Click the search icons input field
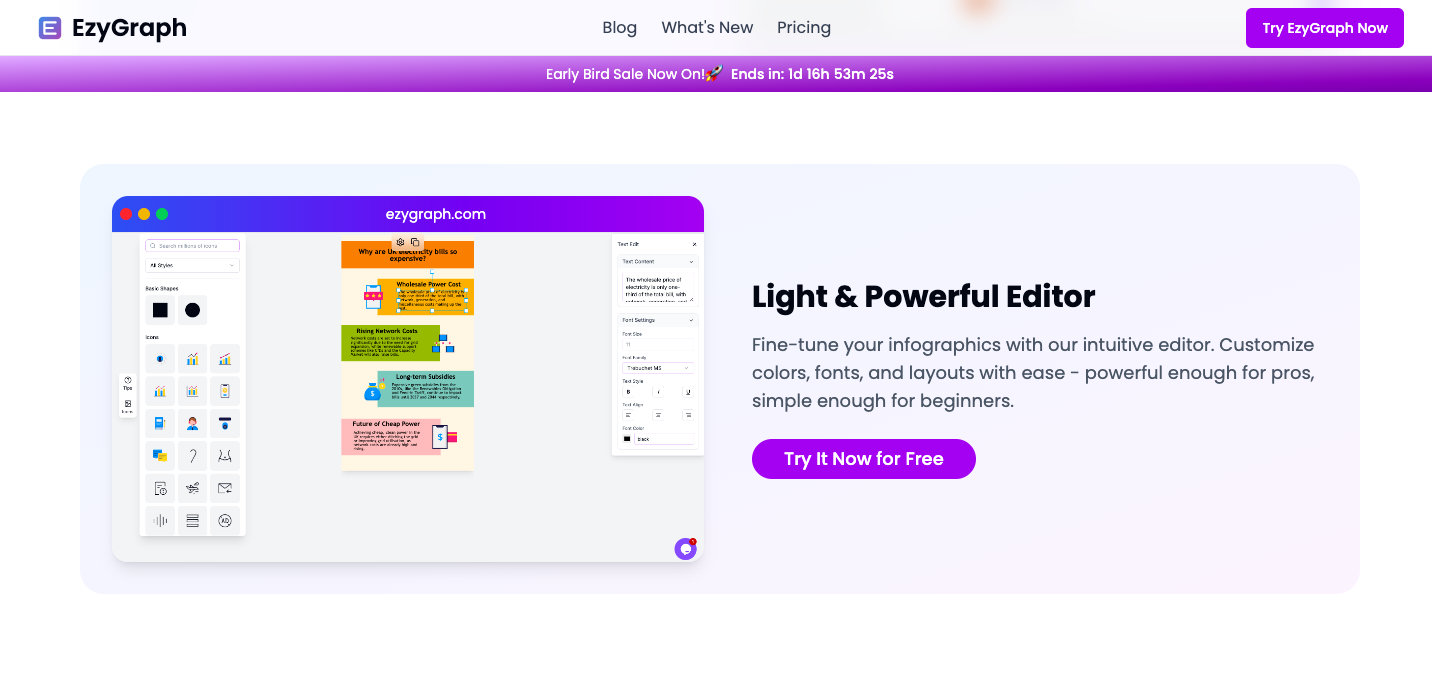Screen dimensions: 1432x698 193,246
